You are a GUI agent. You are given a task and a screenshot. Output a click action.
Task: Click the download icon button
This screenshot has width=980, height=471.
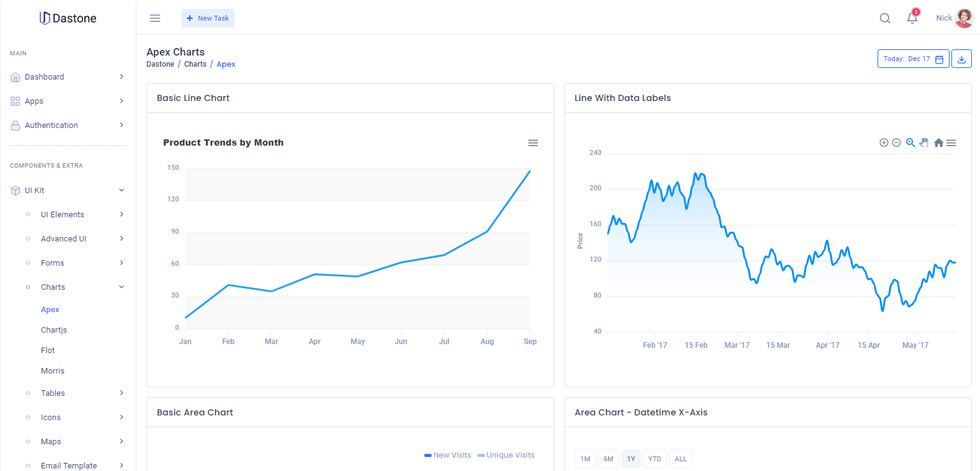point(962,59)
